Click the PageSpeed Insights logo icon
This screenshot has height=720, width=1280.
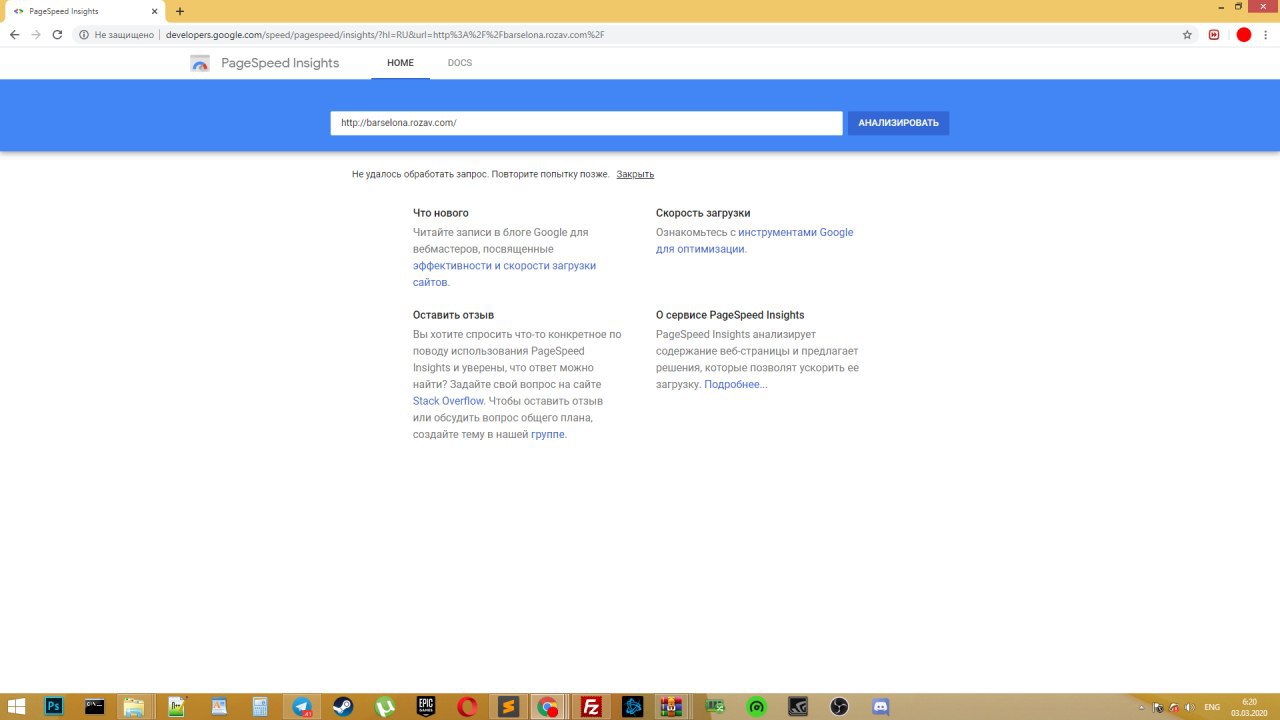pos(200,63)
